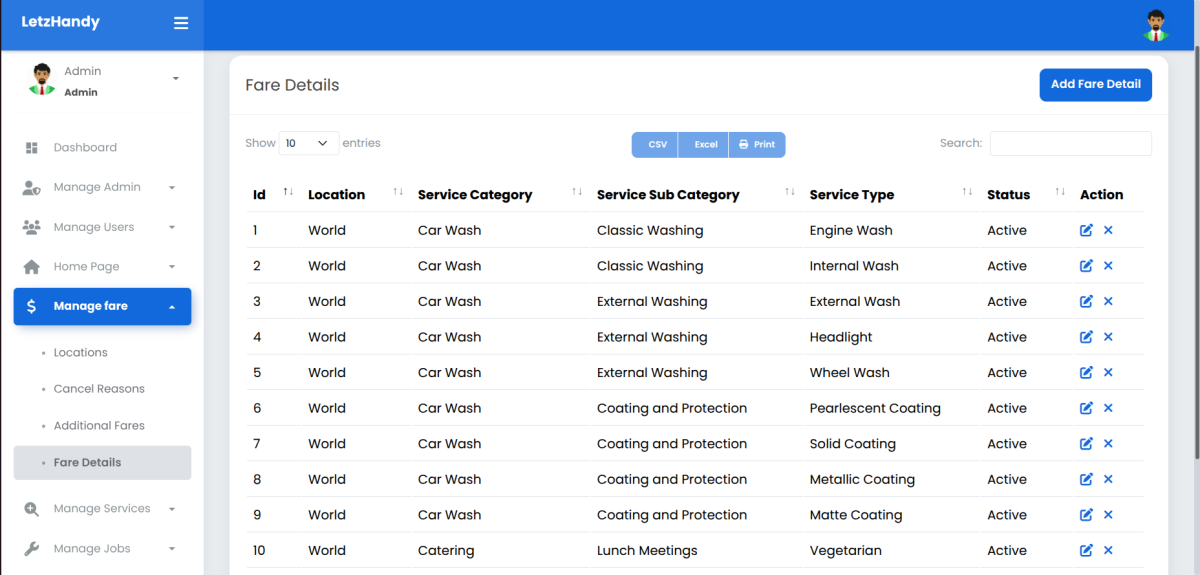Delete the Wheel Wash fare row

(x=1108, y=372)
